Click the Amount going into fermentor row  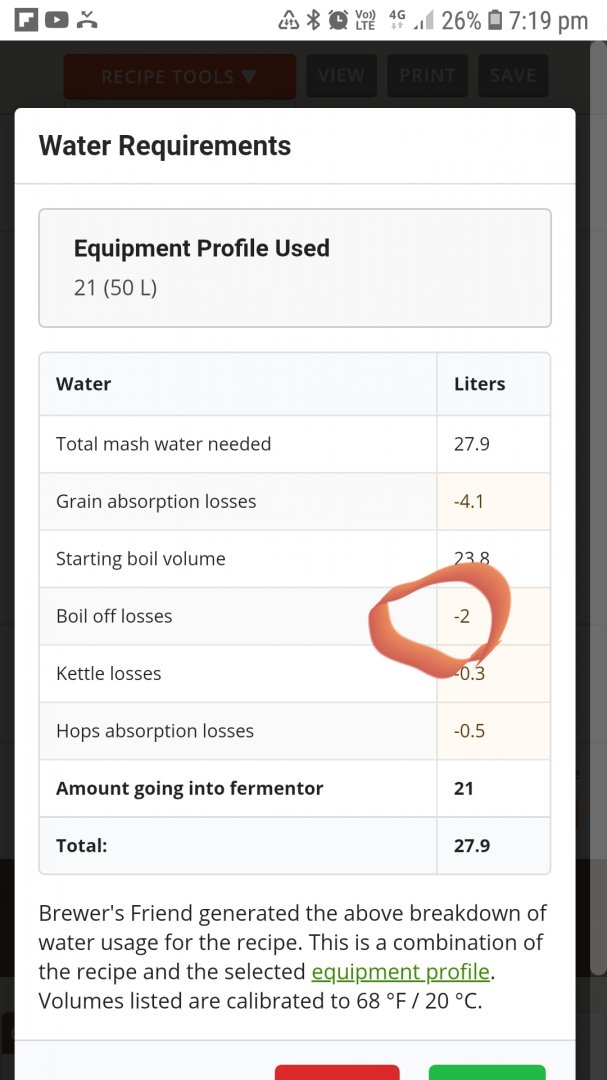[295, 789]
